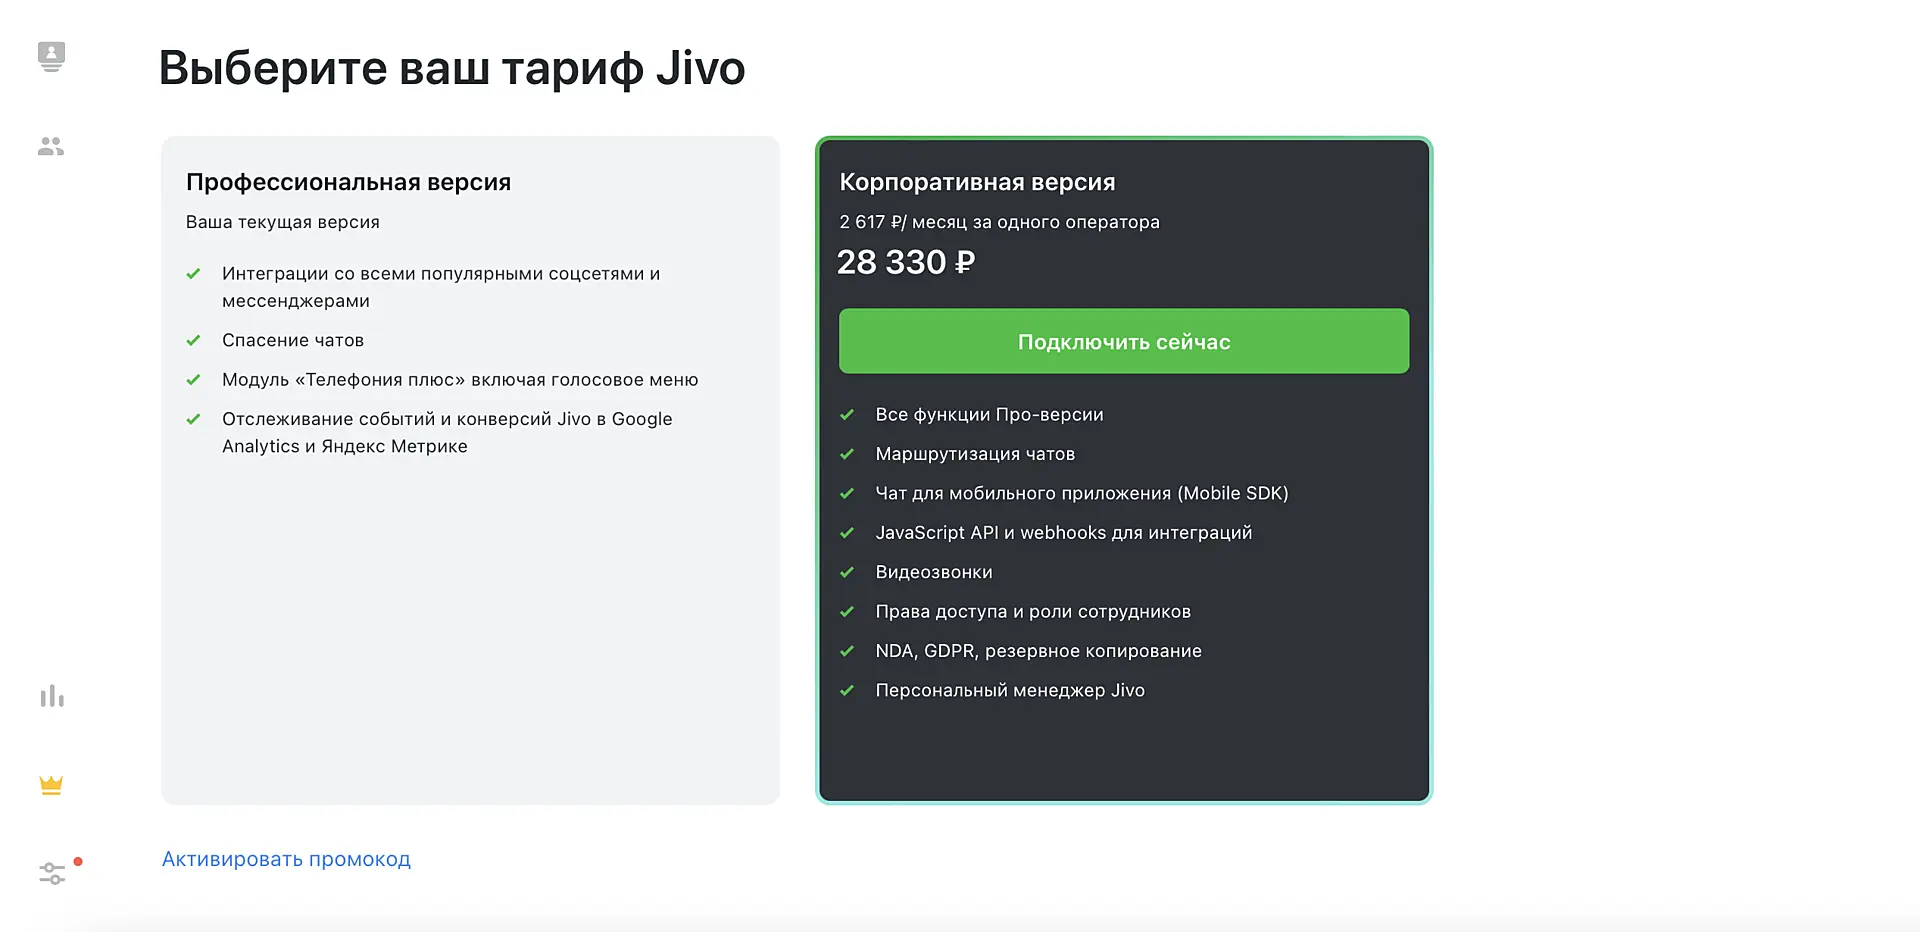Click the green checkmark beside Видеозвонки

[847, 573]
